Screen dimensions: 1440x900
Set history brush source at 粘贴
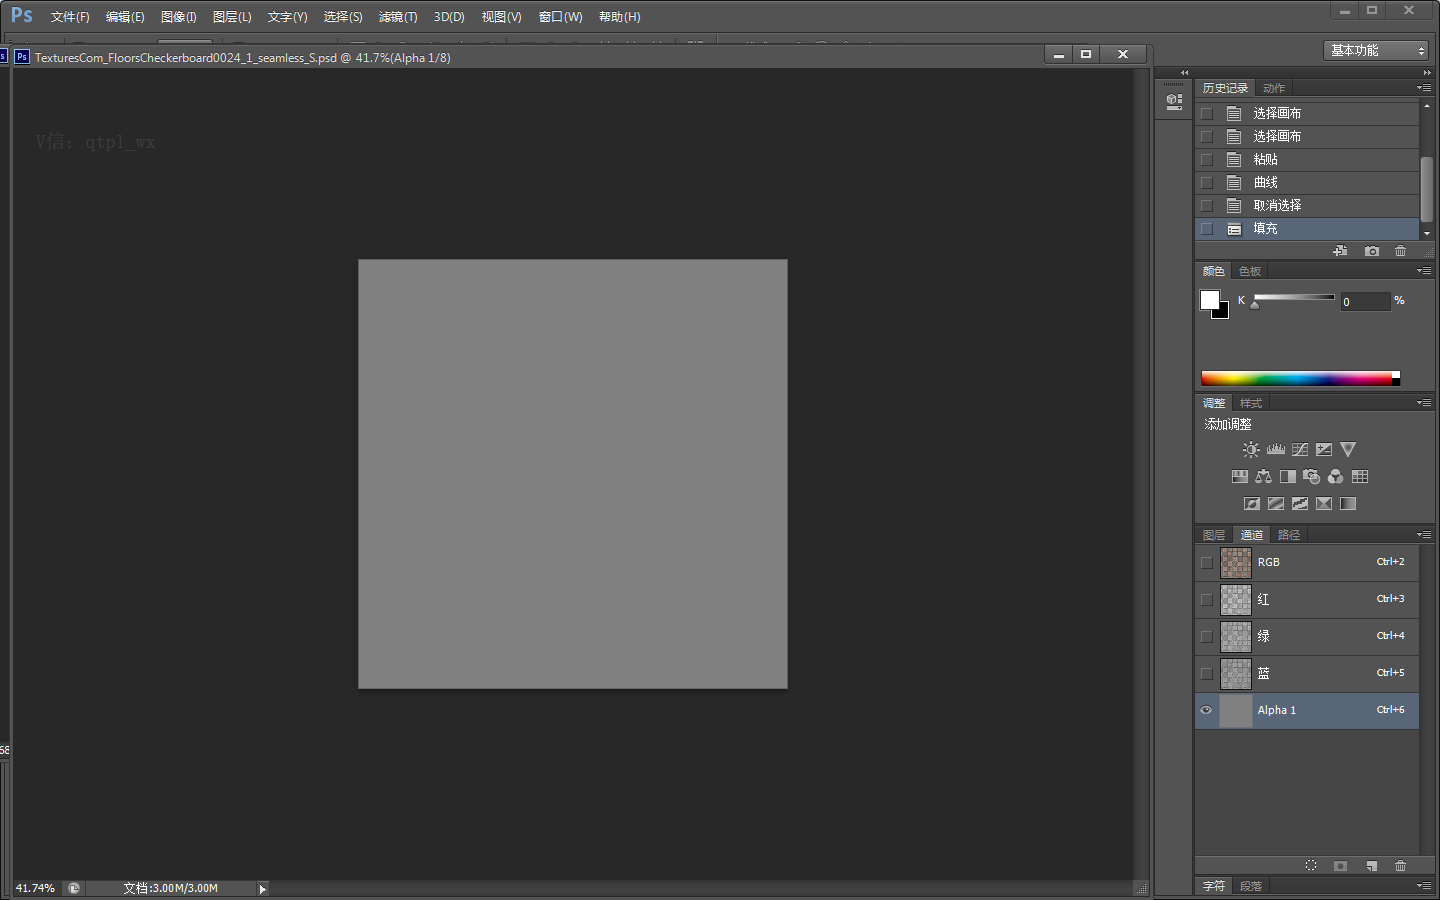pyautogui.click(x=1207, y=159)
